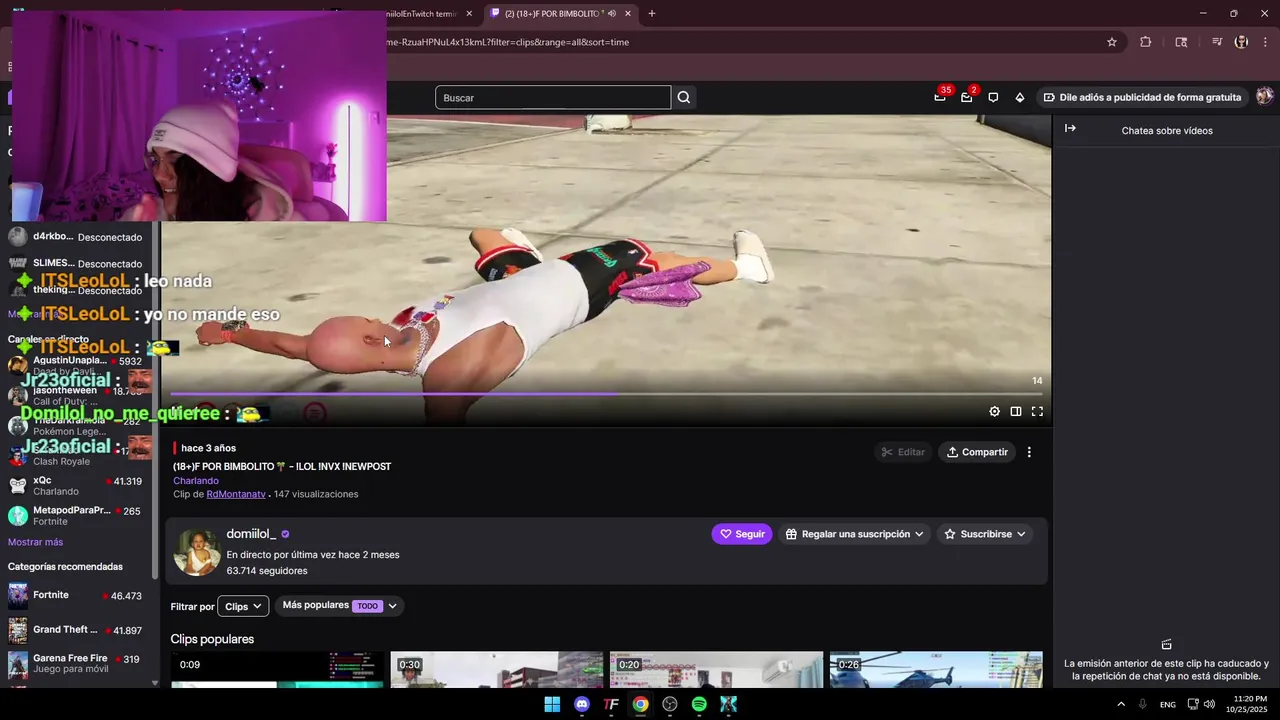Open the domiilol_ channel name

(251, 534)
